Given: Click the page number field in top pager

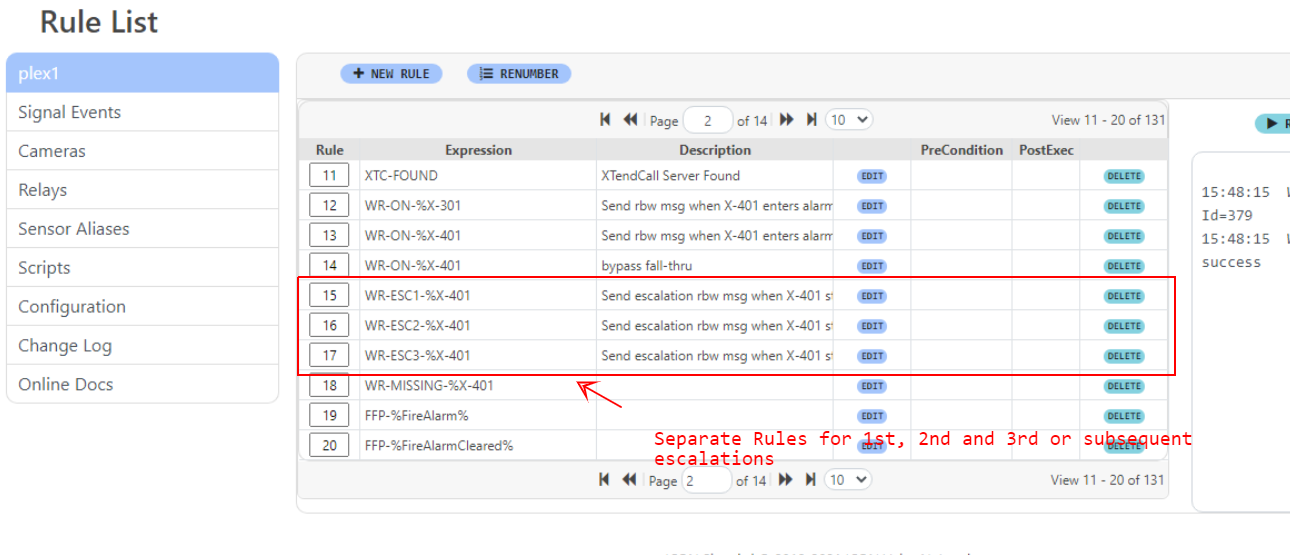Looking at the screenshot, I should point(708,121).
